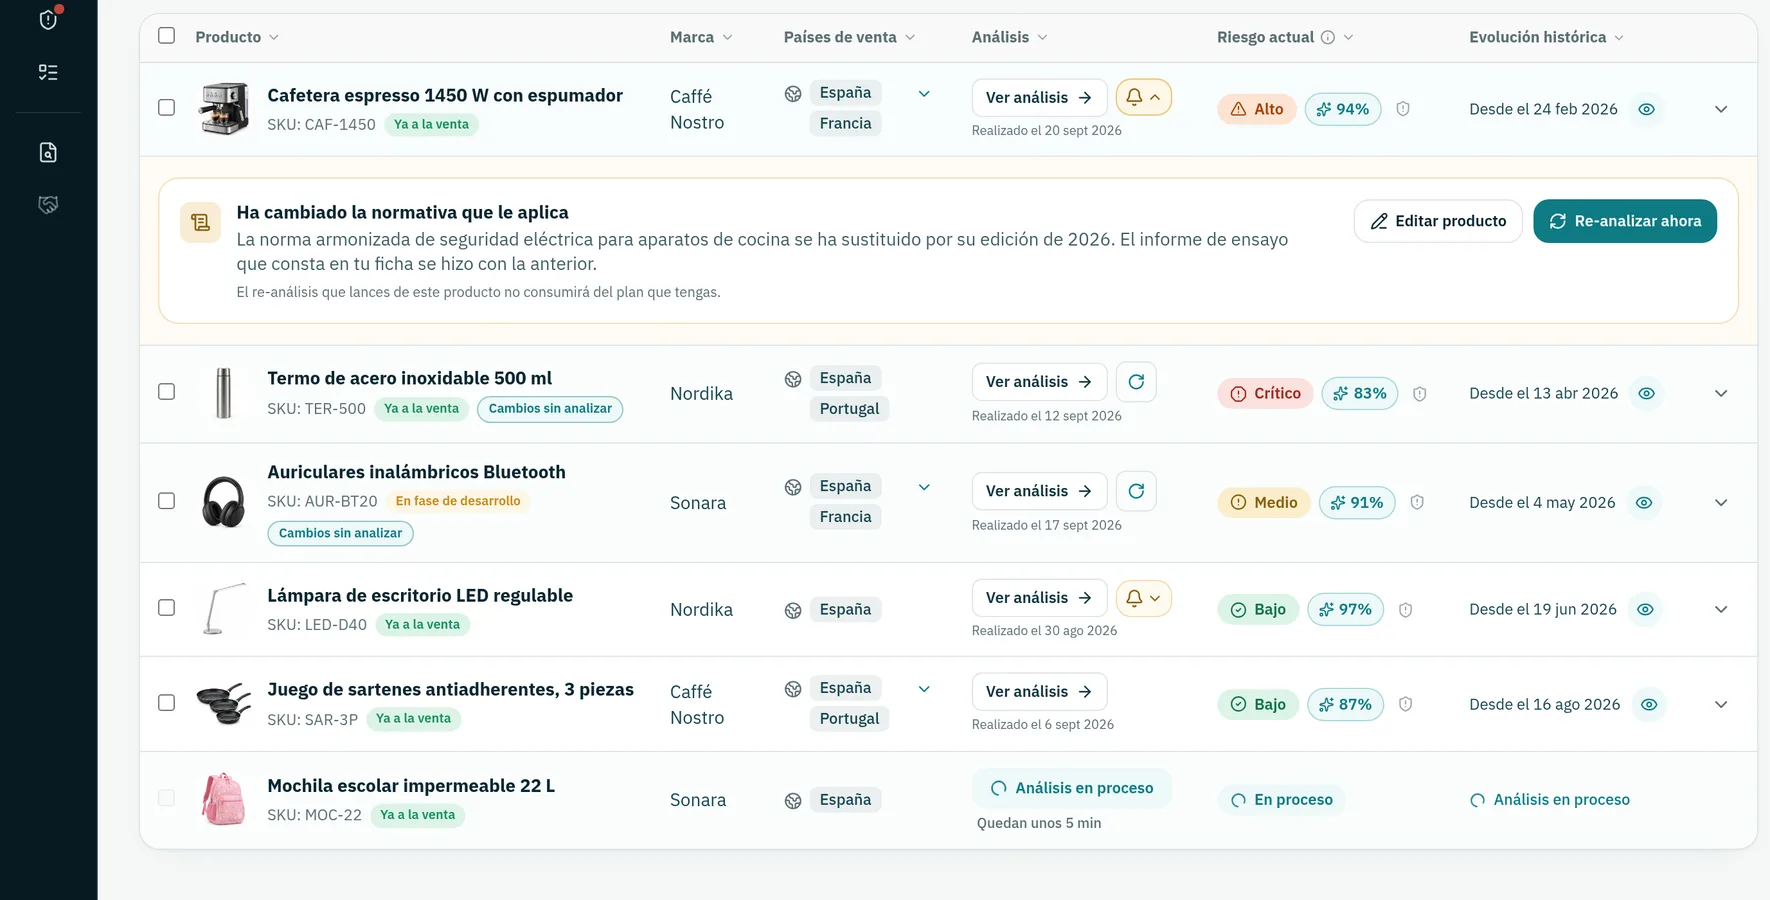Screen dimensions: 1770x900
Task: Open the checklist icon in sidebar
Action: [48, 72]
